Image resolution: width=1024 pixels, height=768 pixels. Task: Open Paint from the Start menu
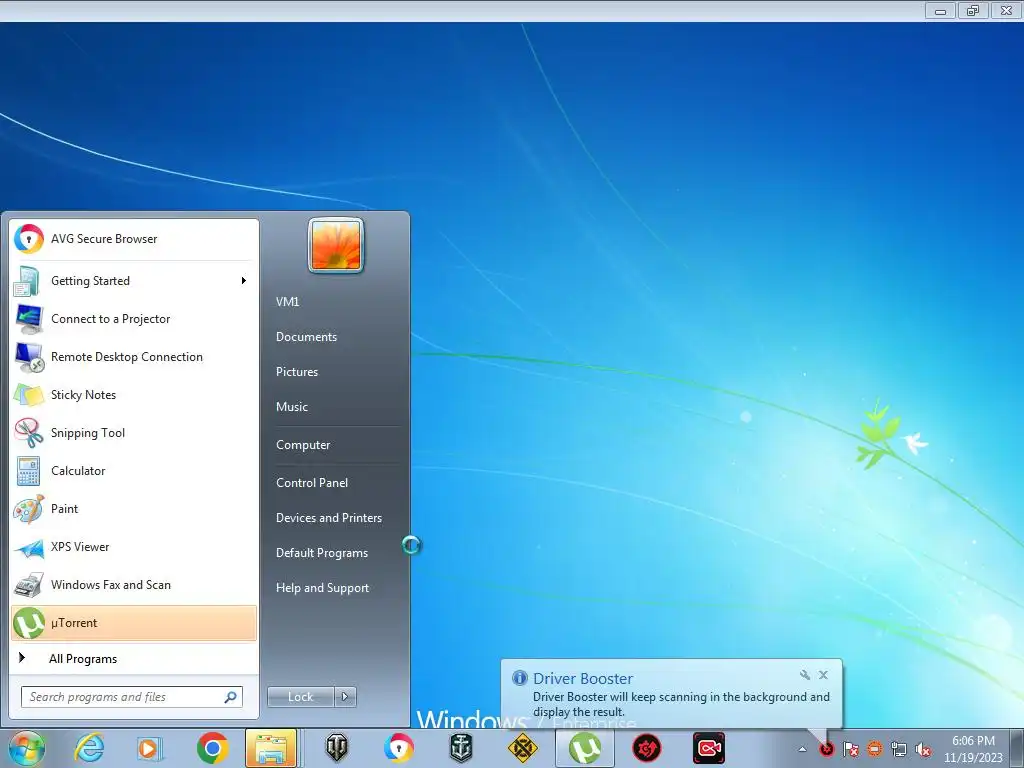[x=134, y=509]
